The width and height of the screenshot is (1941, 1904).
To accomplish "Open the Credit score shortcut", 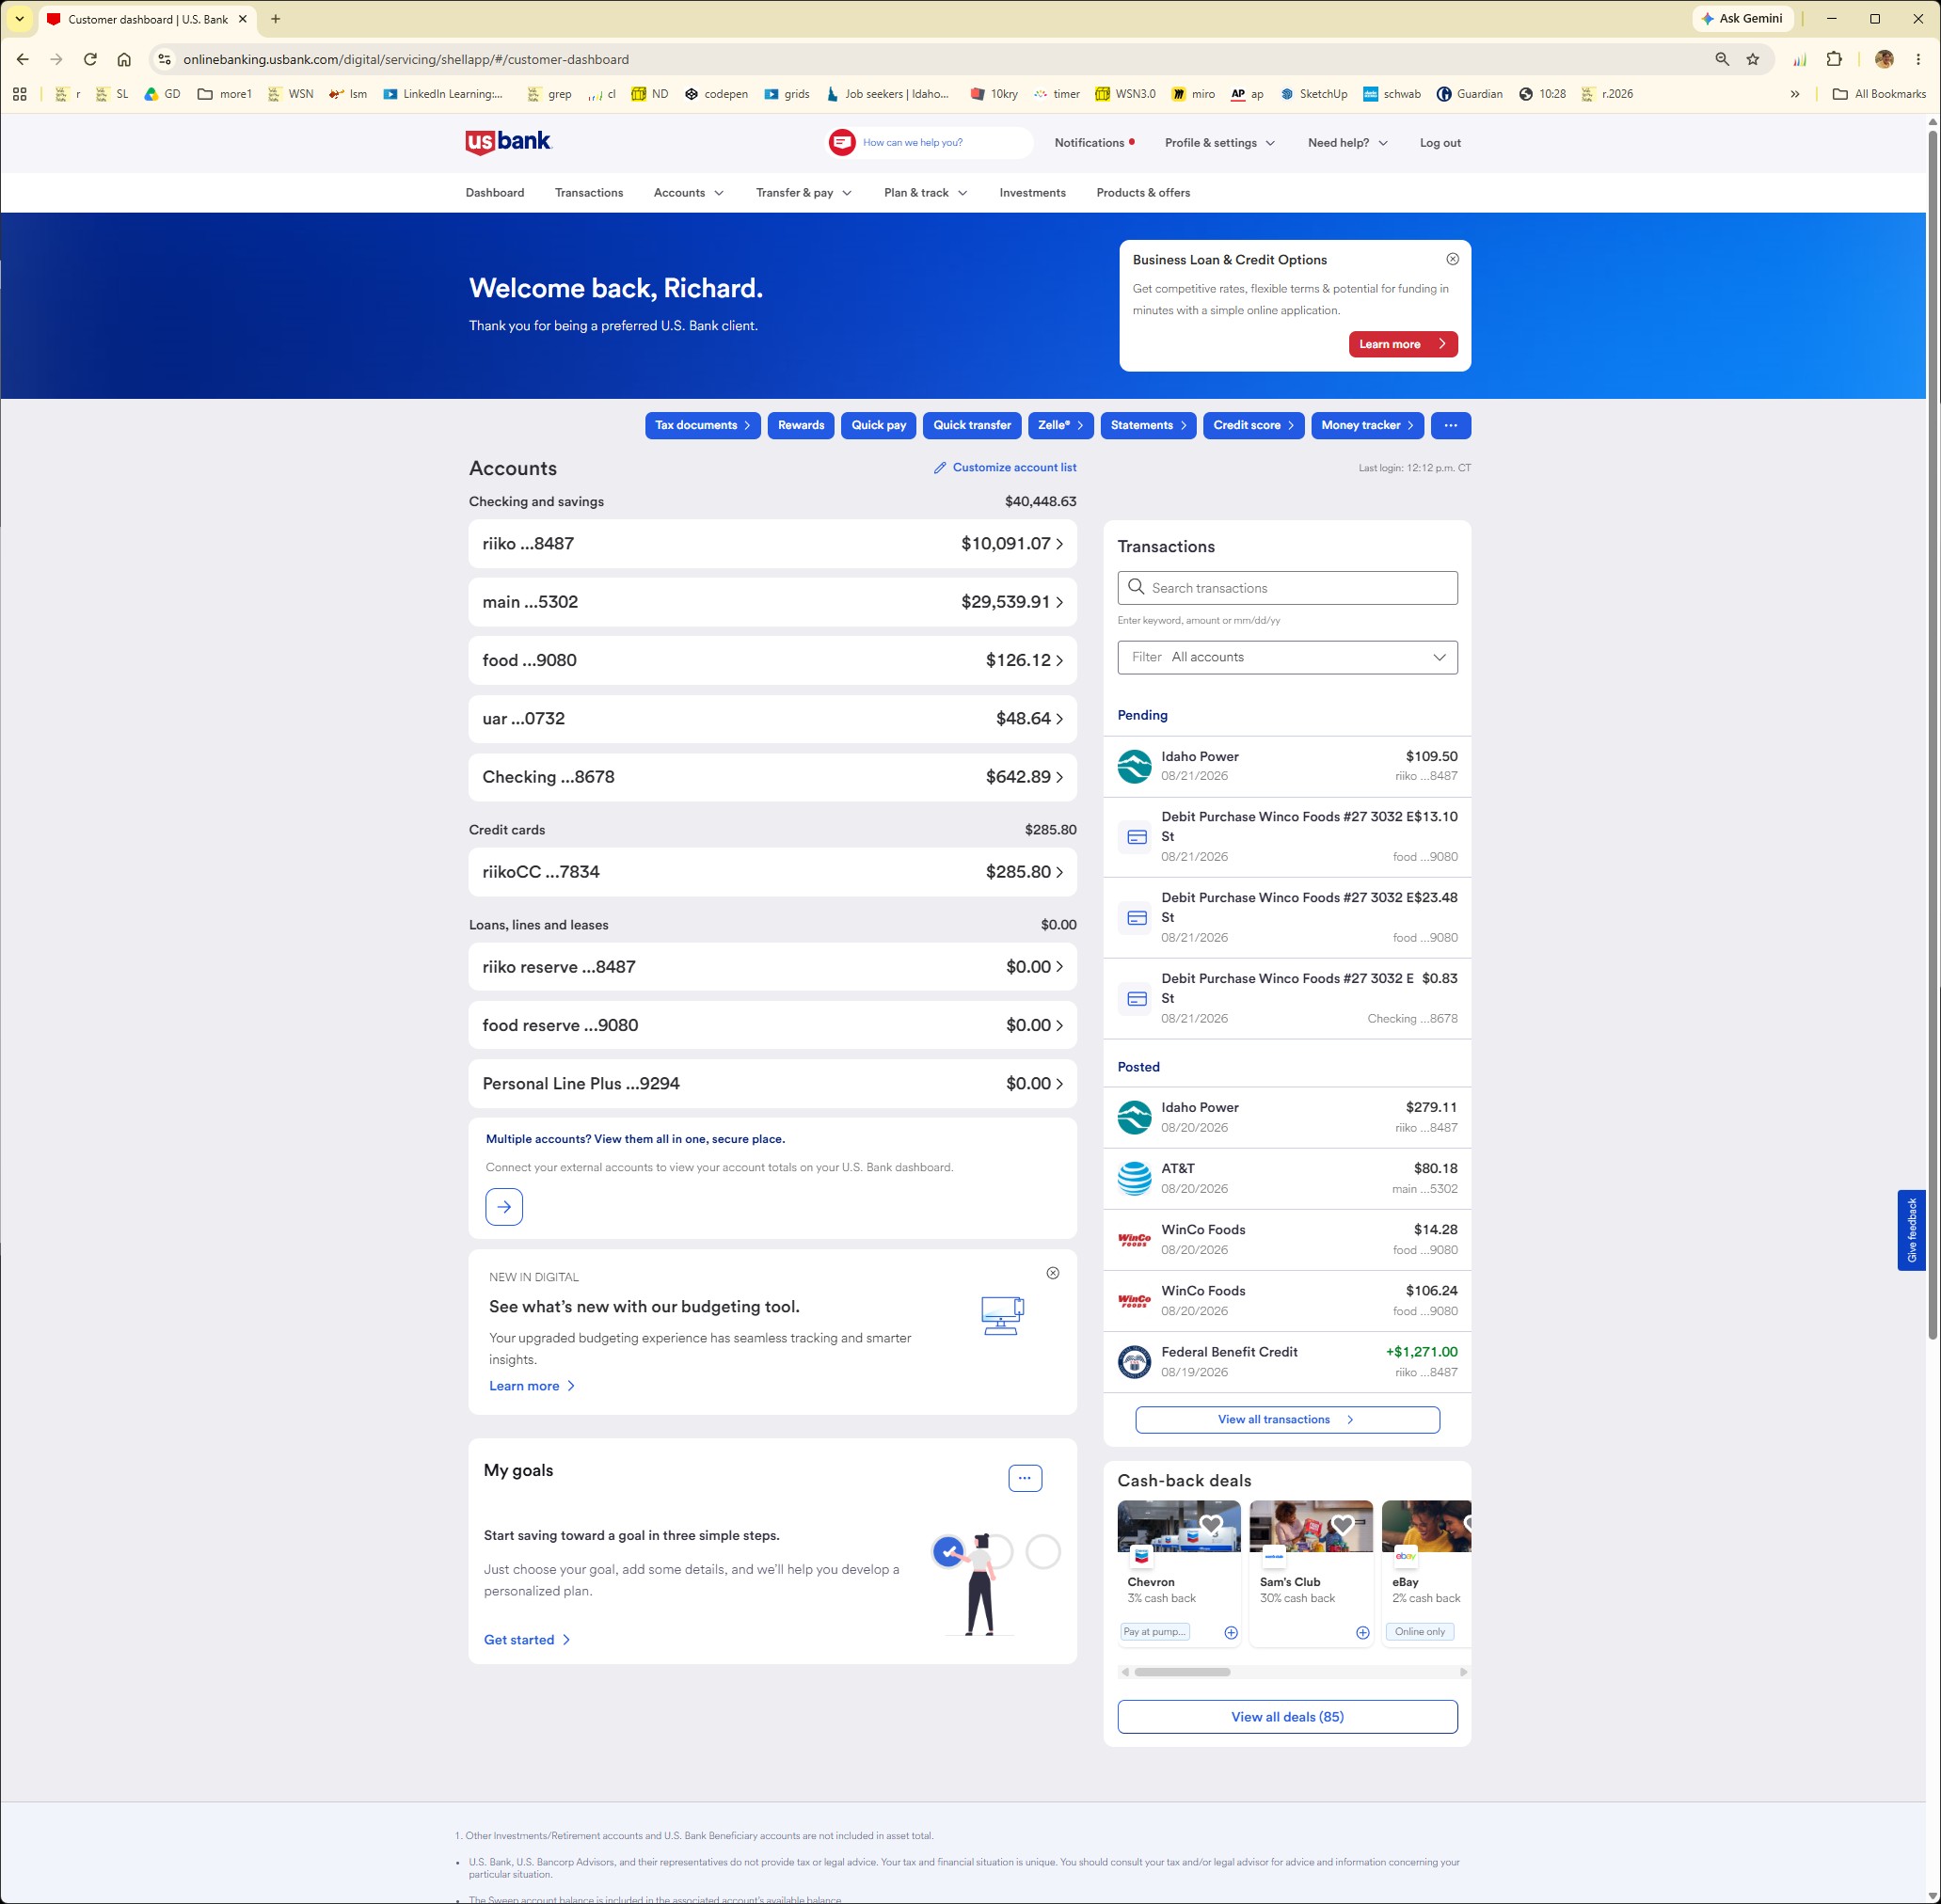I will (x=1254, y=425).
